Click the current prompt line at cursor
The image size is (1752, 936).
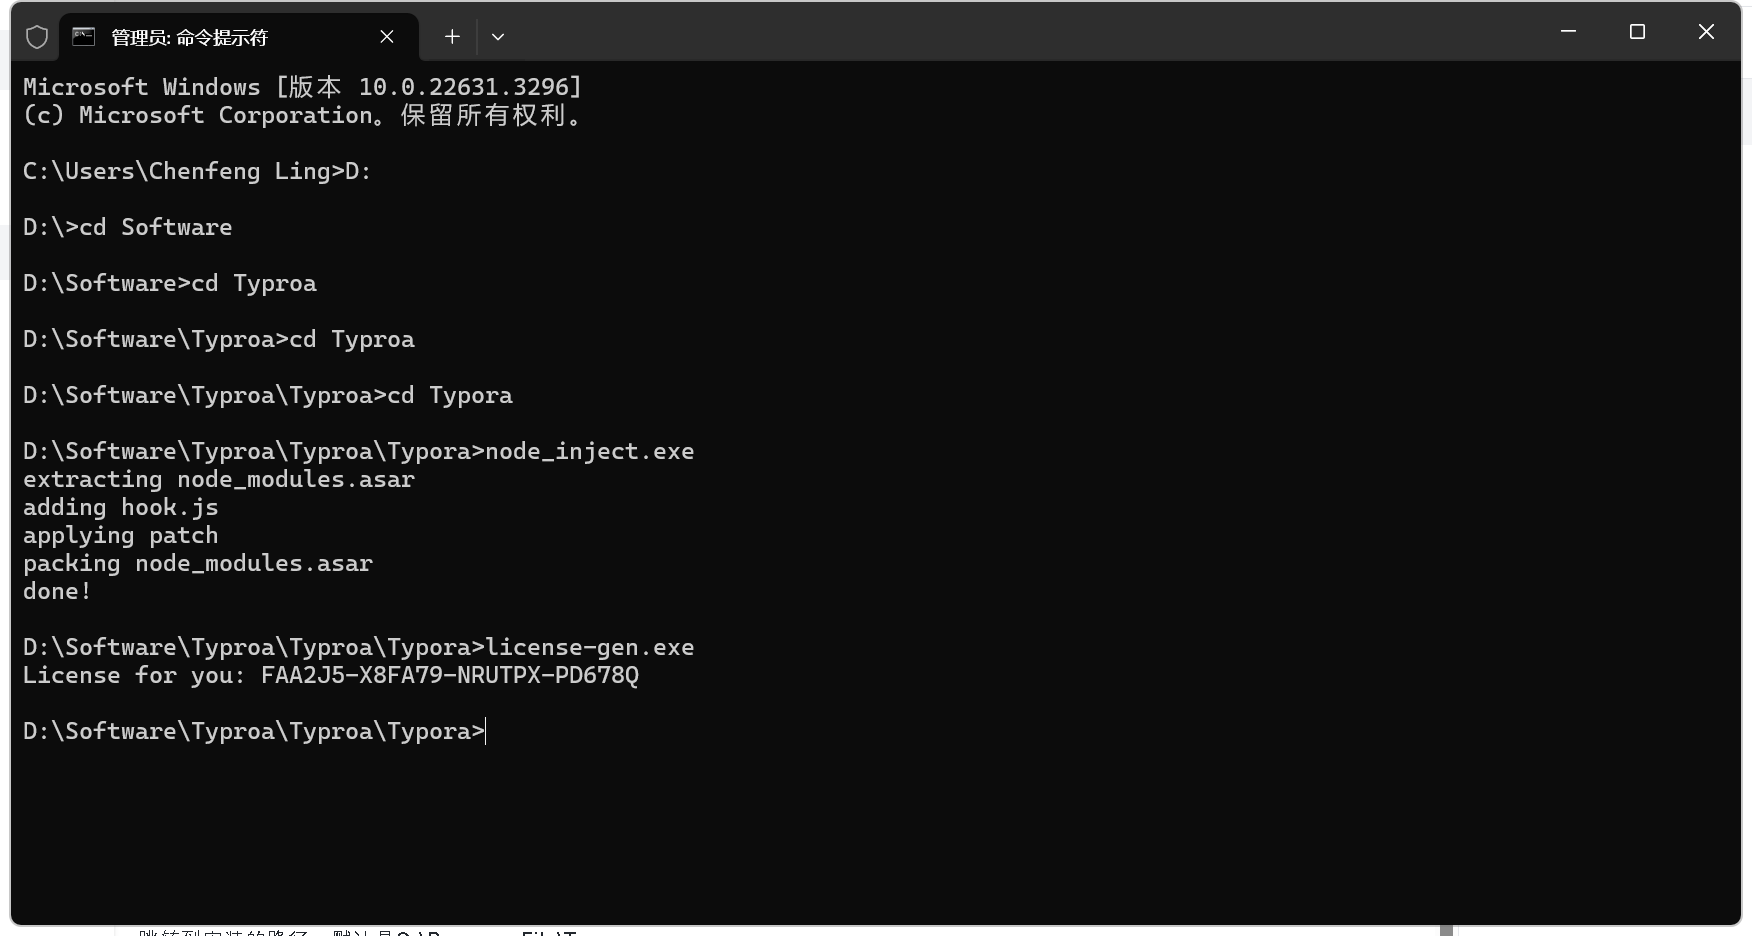pyautogui.click(x=254, y=731)
